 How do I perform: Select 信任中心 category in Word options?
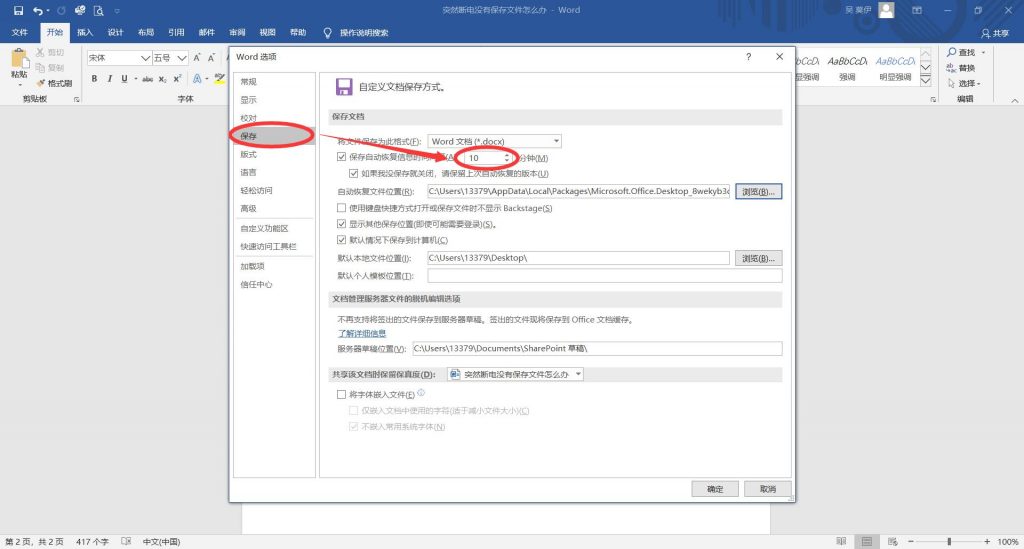coord(274,285)
